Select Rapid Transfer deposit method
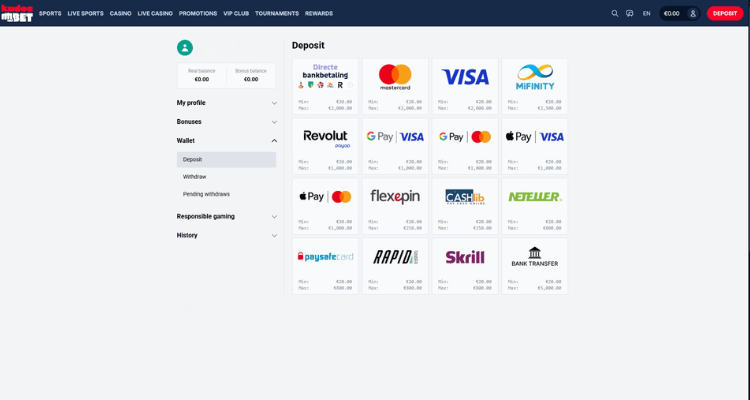This screenshot has width=750, height=400. pyautogui.click(x=395, y=266)
